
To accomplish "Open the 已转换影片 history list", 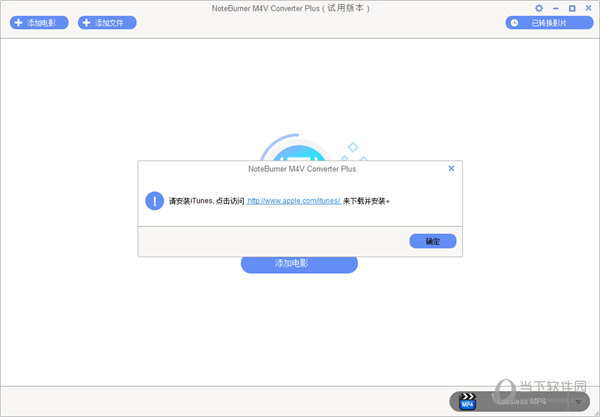I will point(549,23).
